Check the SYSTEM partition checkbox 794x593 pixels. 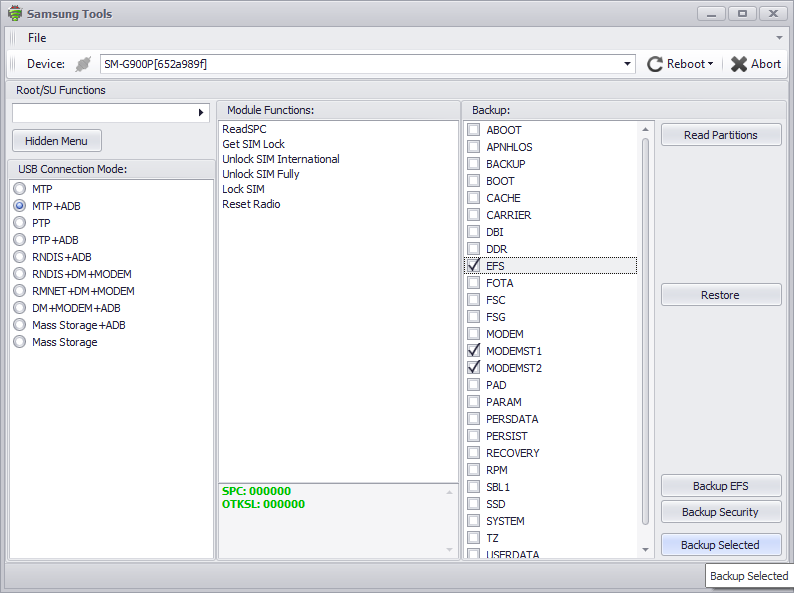tap(473, 521)
